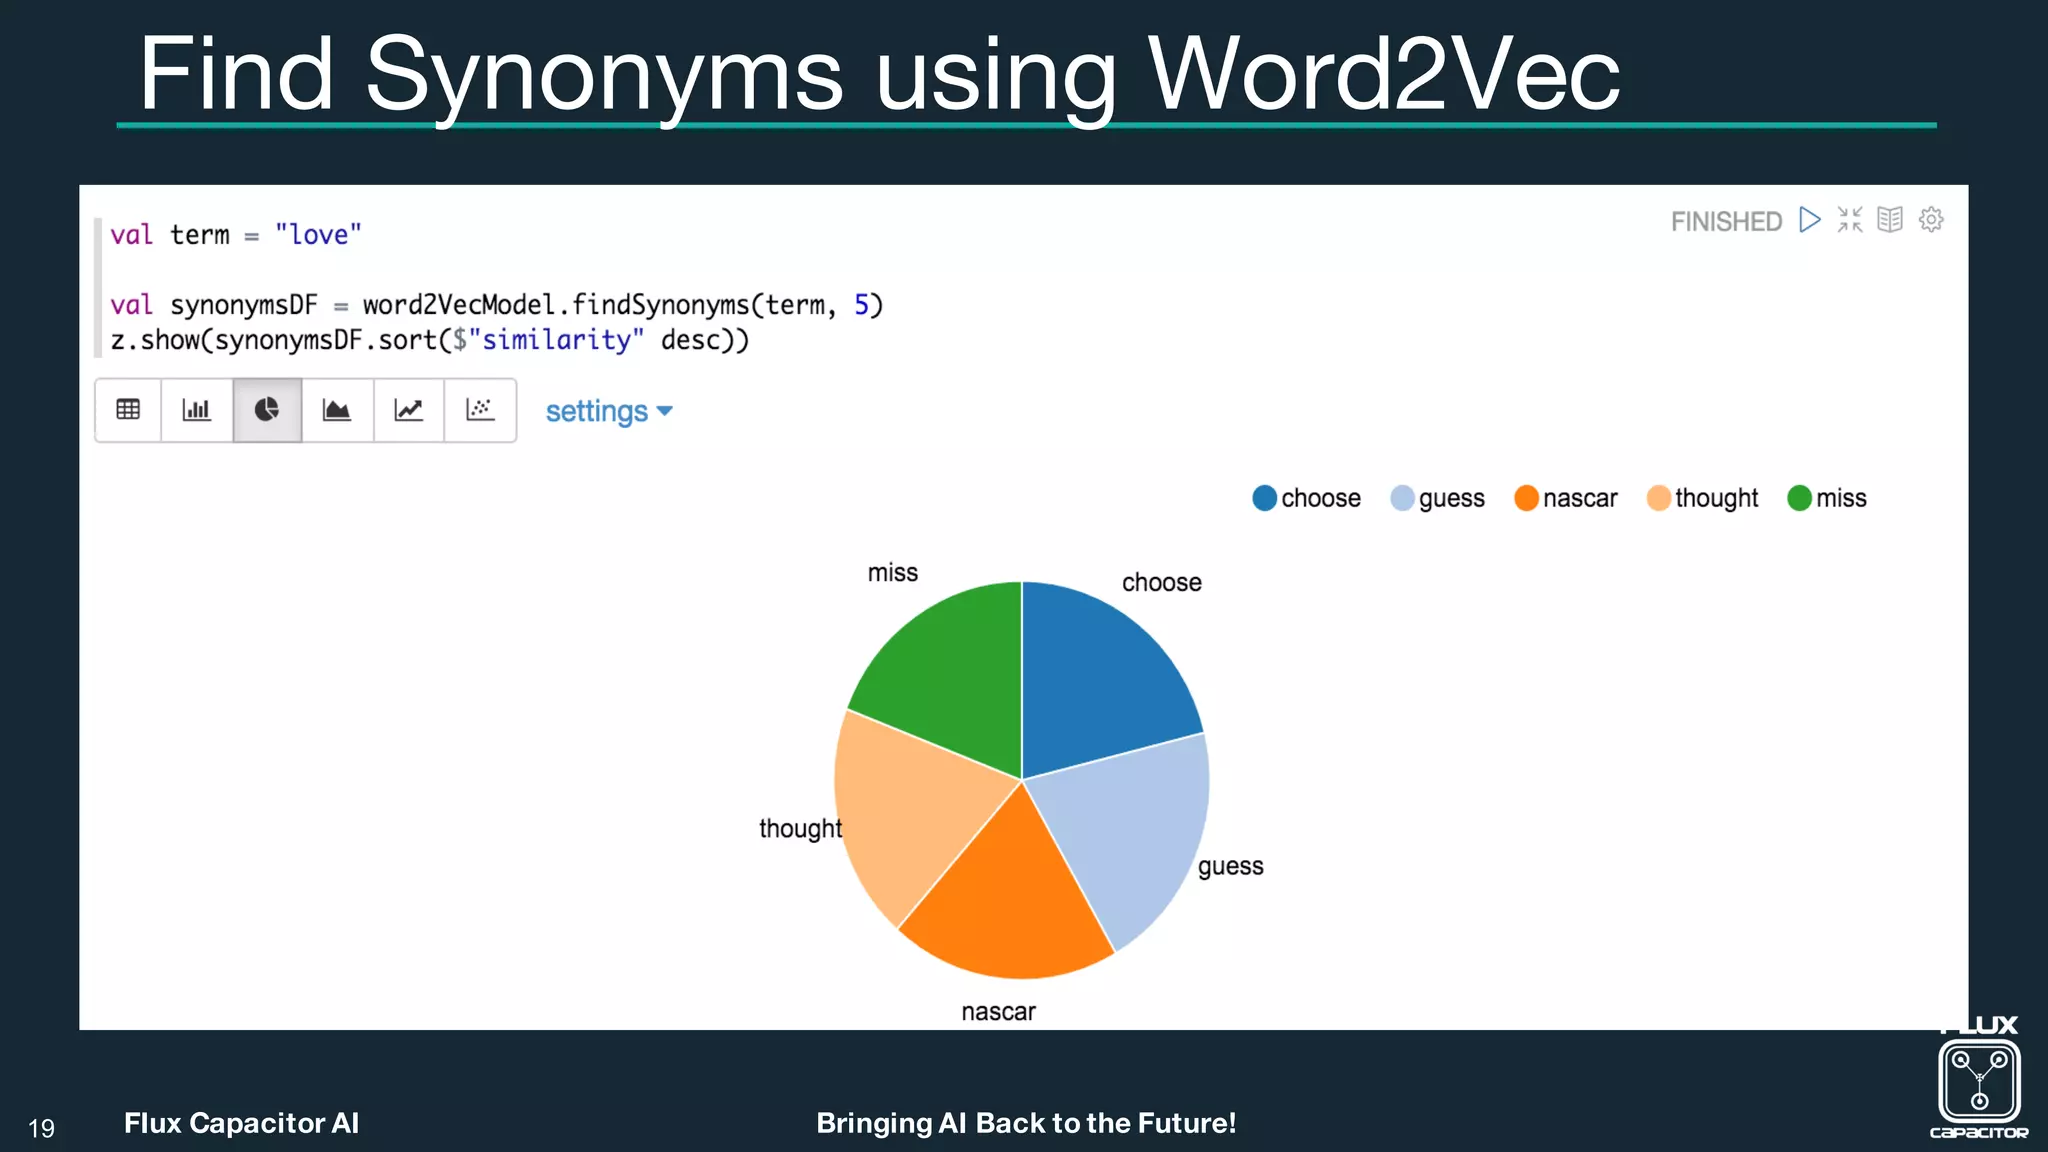Image resolution: width=2048 pixels, height=1152 pixels.
Task: Switch to scatter chart view icon
Action: click(480, 410)
